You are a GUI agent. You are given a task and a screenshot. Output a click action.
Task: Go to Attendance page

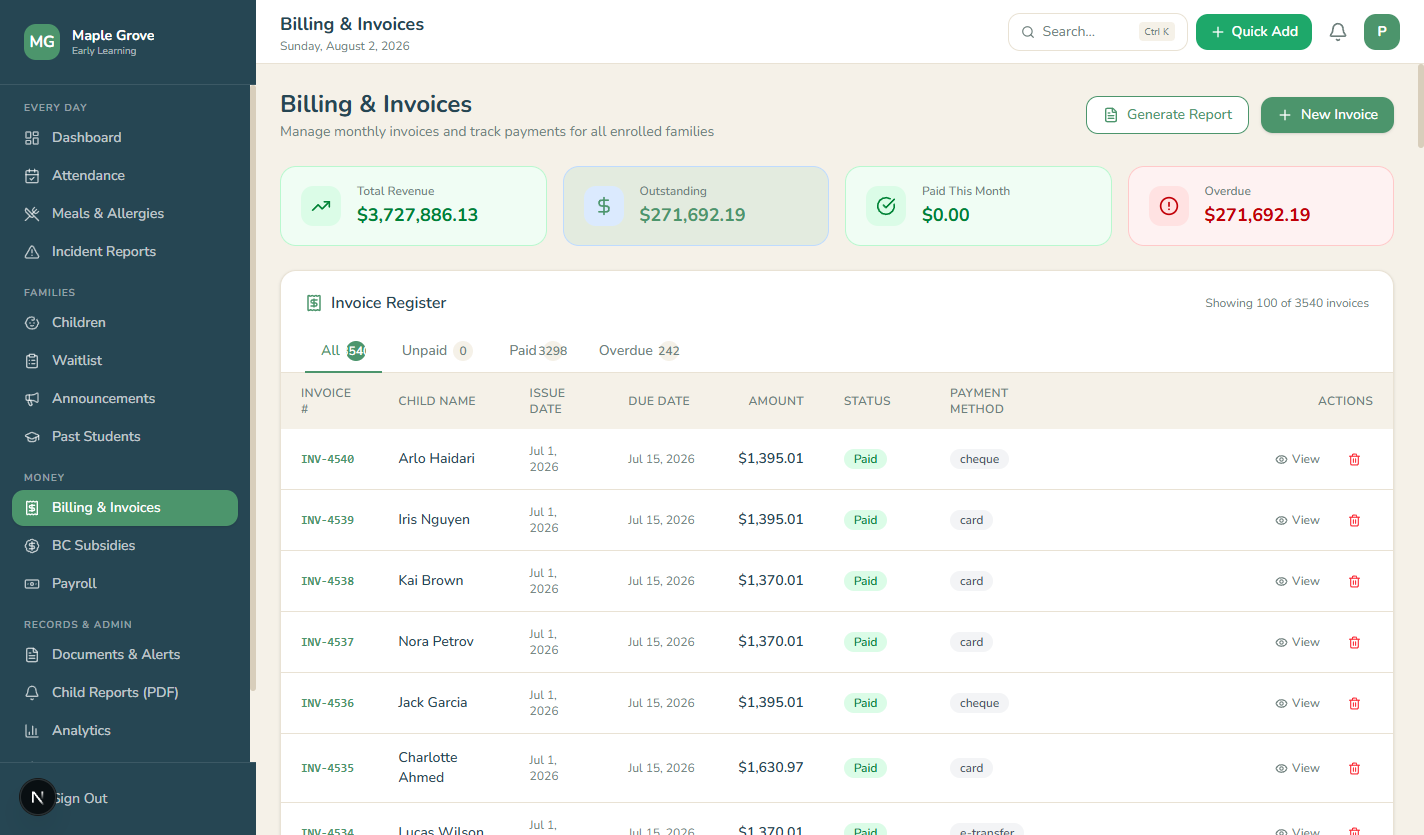125,176
